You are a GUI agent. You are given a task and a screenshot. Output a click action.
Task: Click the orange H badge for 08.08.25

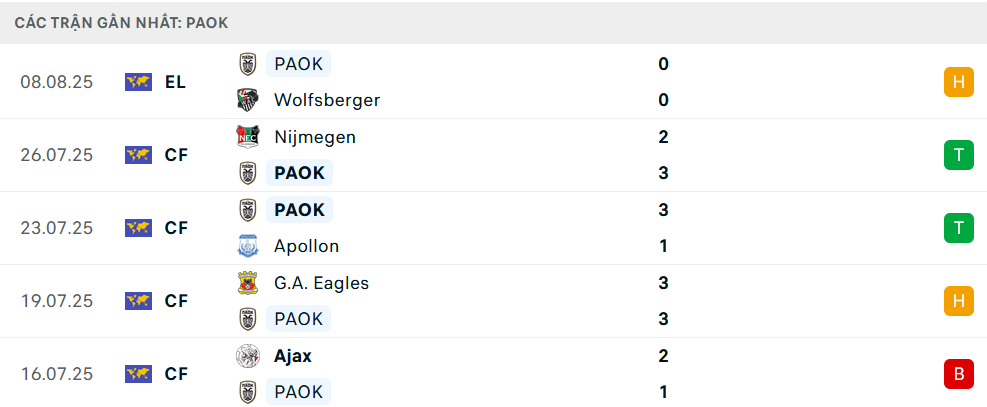coord(958,82)
